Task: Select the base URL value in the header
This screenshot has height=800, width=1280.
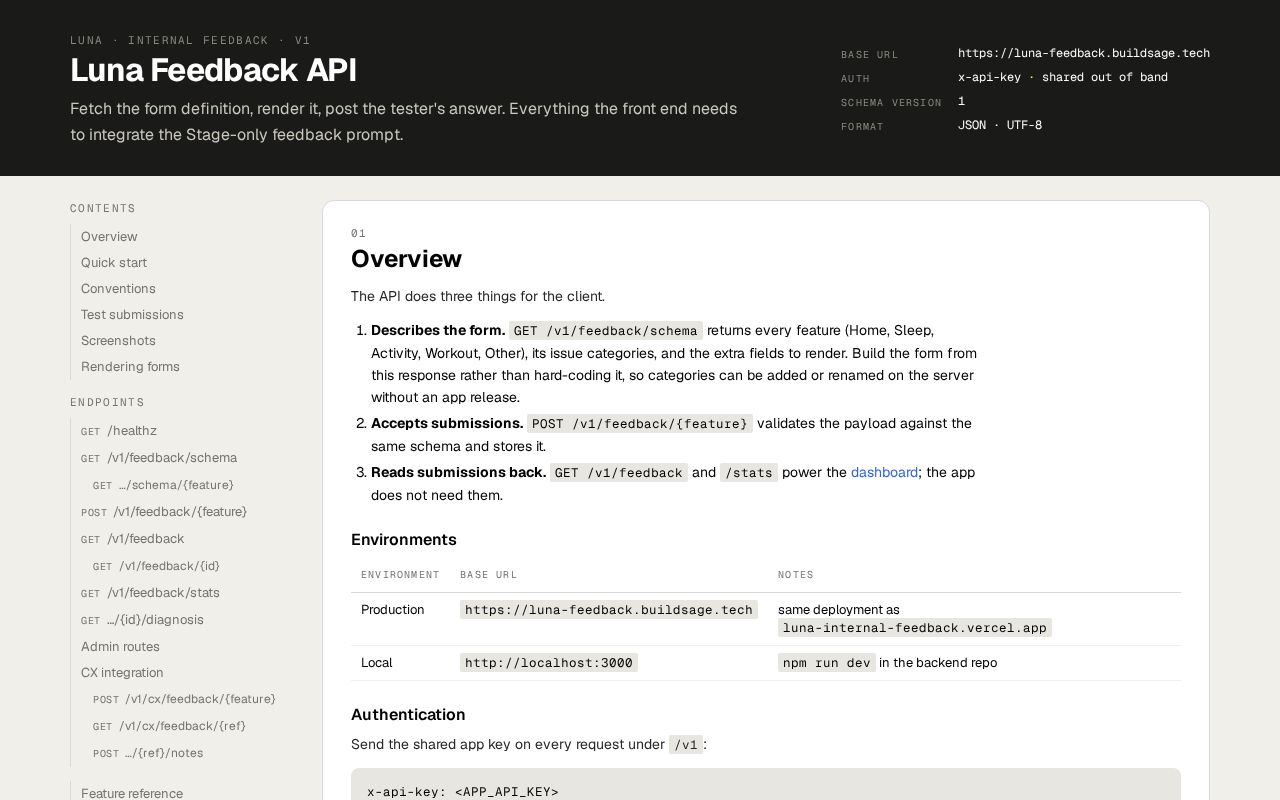Action: pyautogui.click(x=1084, y=53)
